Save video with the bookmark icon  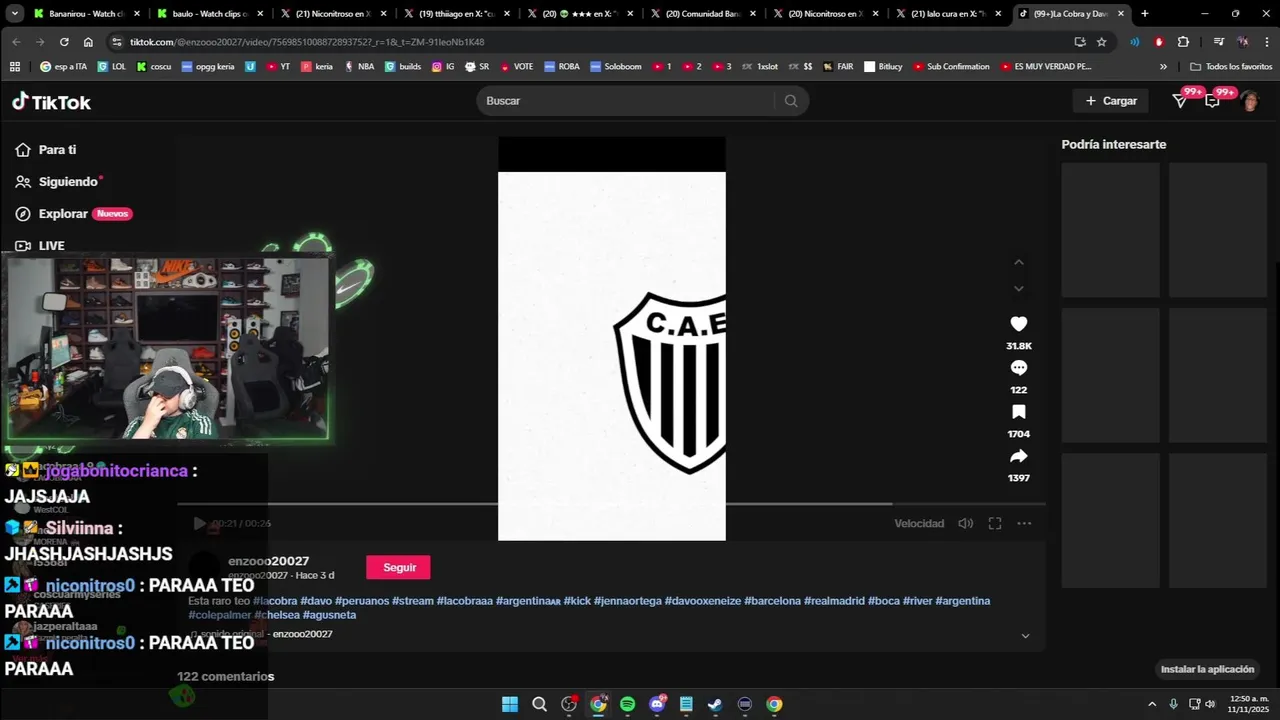point(1019,412)
